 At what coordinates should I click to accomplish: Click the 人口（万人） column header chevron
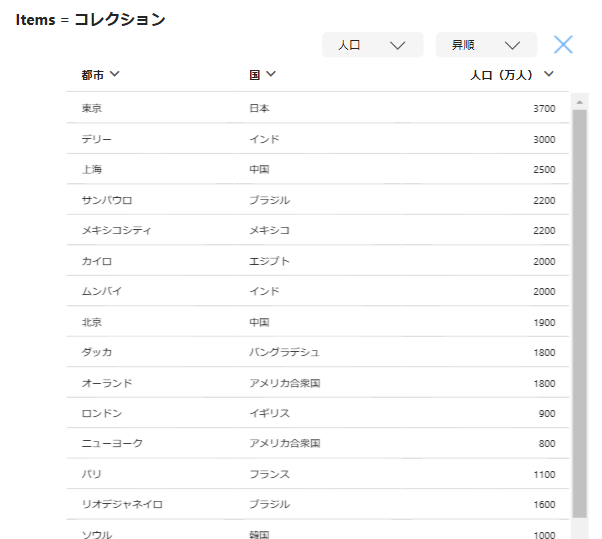point(548,74)
